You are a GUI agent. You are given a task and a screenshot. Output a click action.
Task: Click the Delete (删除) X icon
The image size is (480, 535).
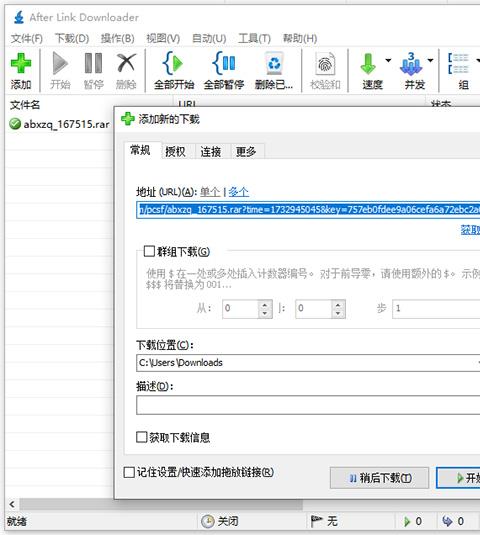pyautogui.click(x=126, y=63)
